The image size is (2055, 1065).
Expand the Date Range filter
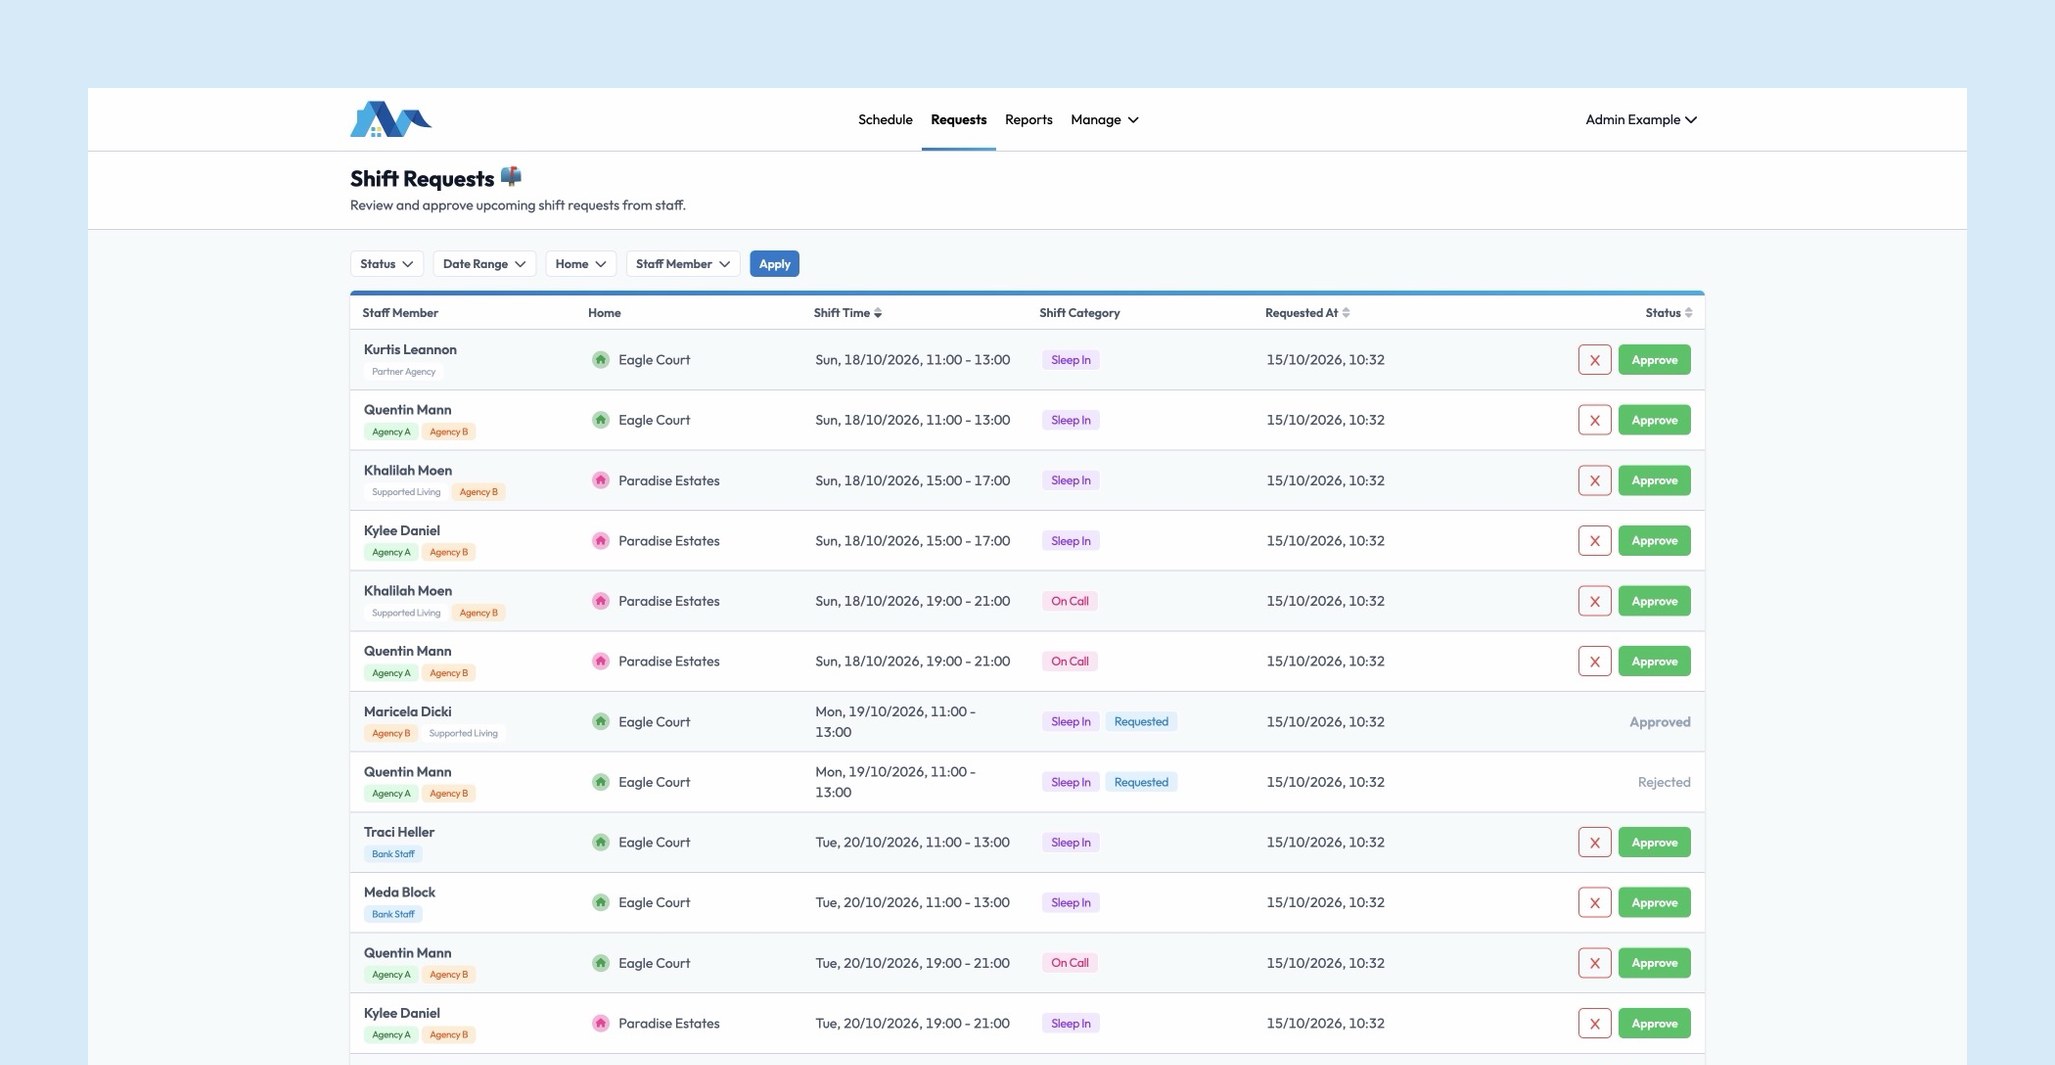click(484, 264)
